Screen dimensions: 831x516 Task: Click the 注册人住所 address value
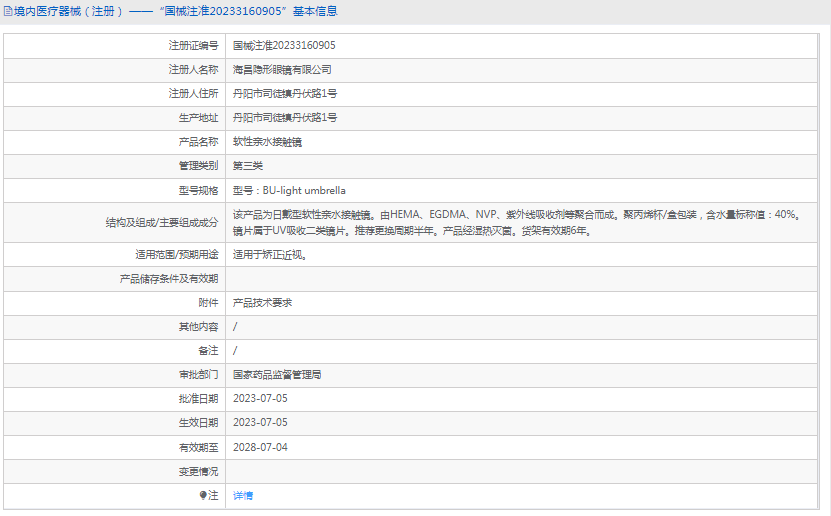(285, 94)
